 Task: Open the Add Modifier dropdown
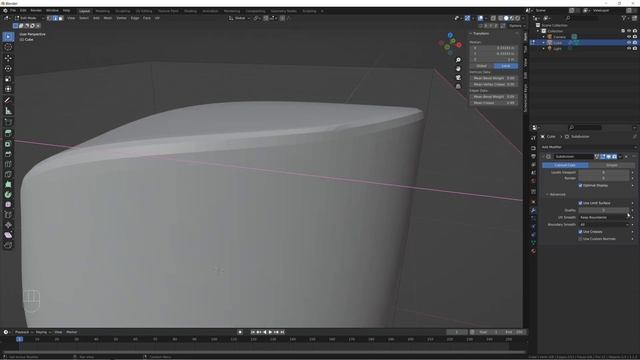(x=588, y=147)
